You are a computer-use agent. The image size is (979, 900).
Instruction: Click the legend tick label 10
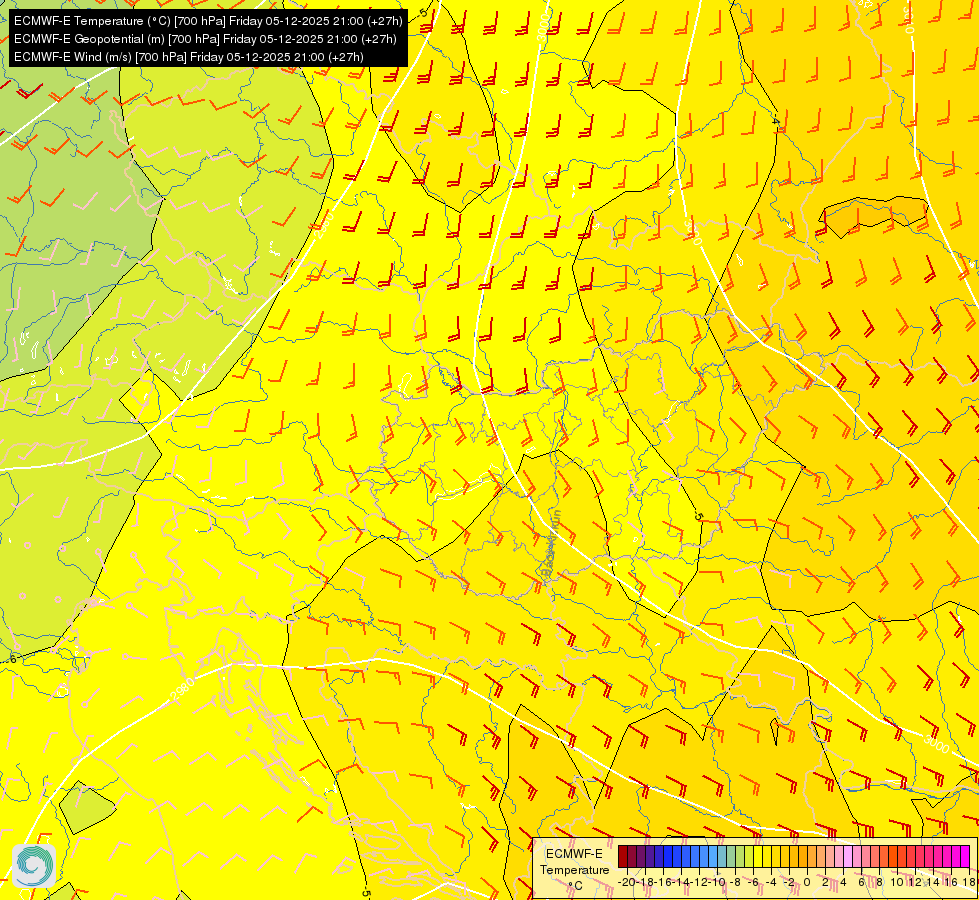[897, 882]
